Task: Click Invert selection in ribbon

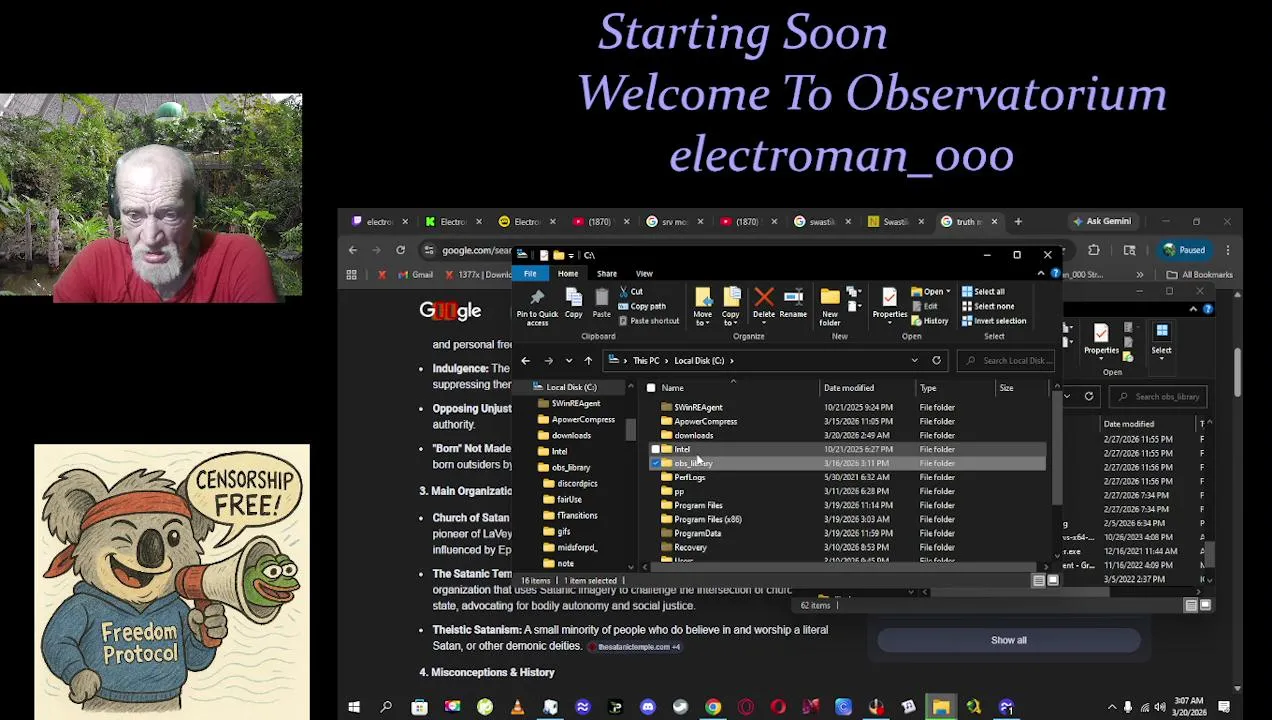Action: [x=993, y=321]
